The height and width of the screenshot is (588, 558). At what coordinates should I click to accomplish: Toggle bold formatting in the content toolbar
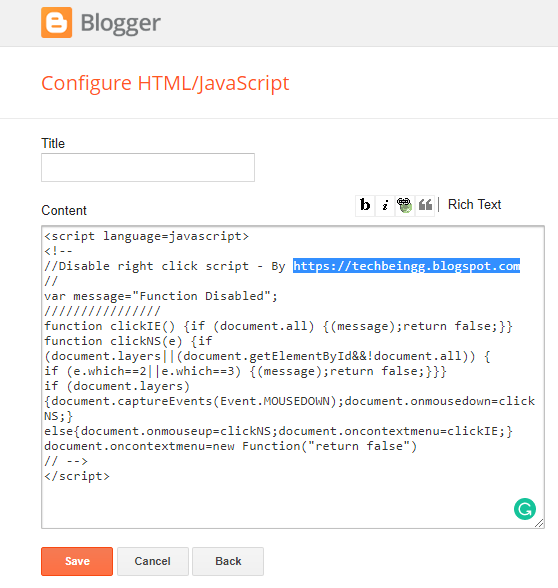pyautogui.click(x=365, y=205)
